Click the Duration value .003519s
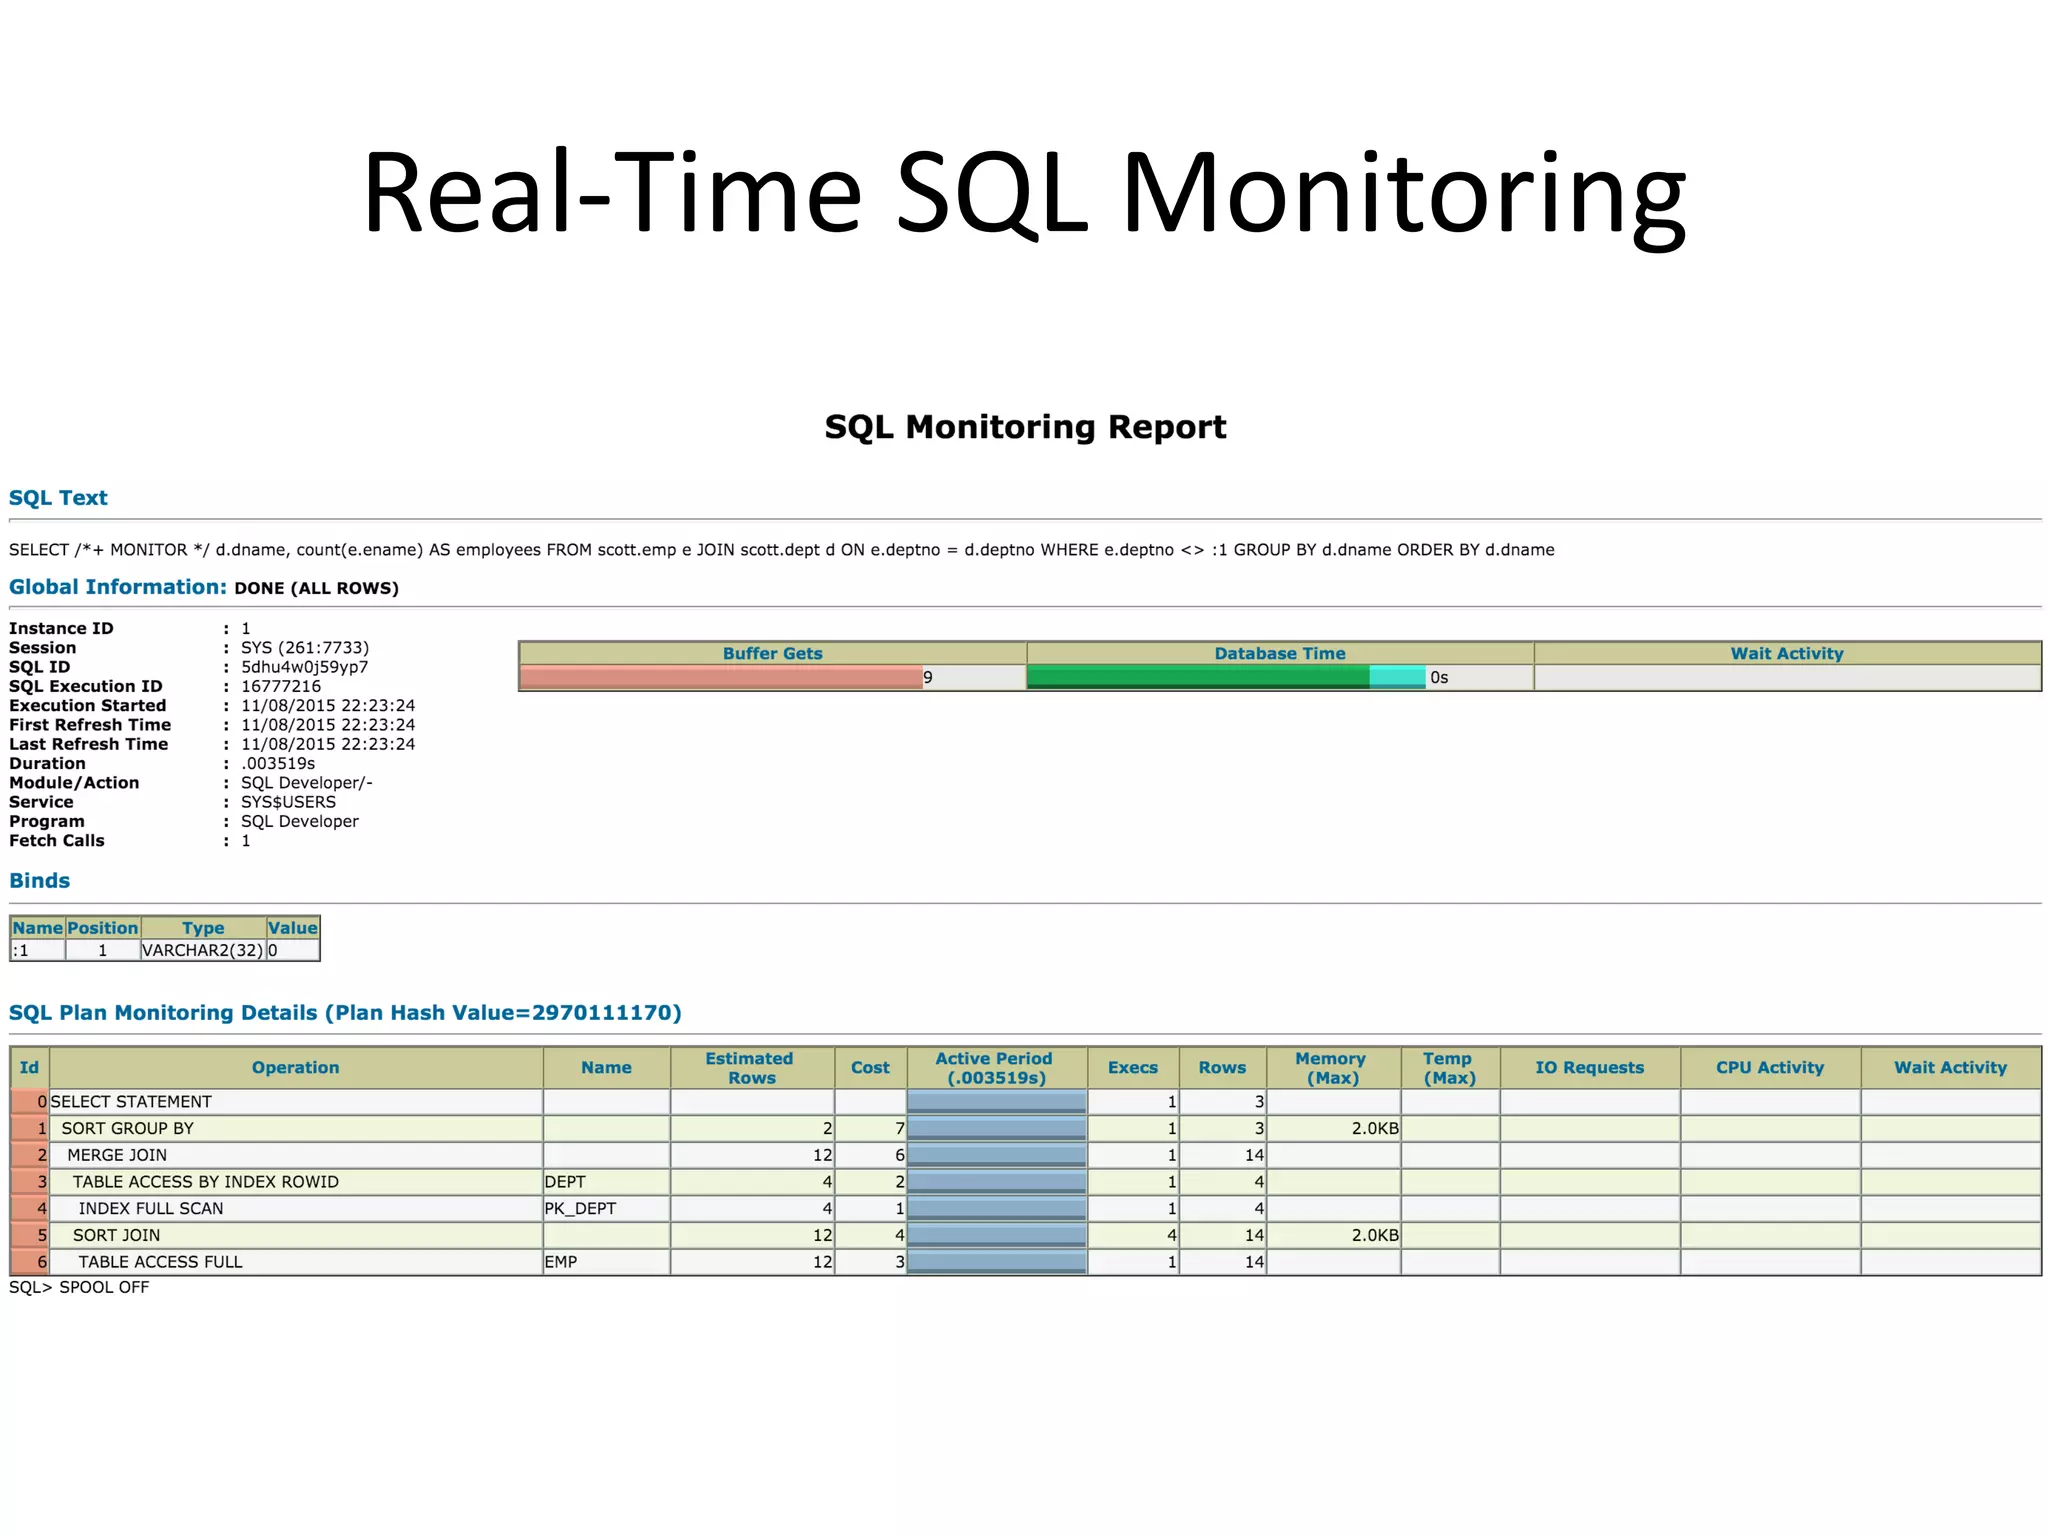The image size is (2048, 1536). 278,763
